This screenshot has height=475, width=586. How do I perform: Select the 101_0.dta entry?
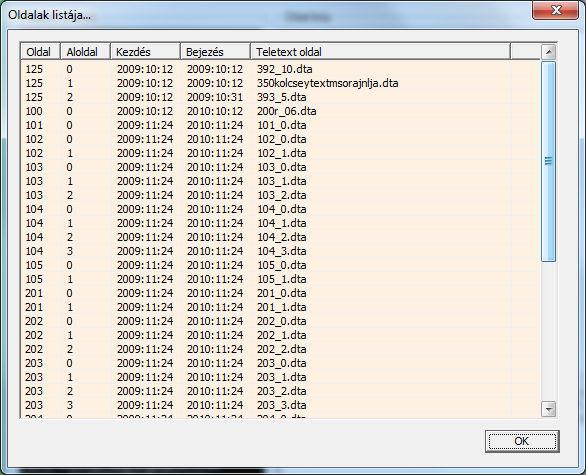coord(281,125)
